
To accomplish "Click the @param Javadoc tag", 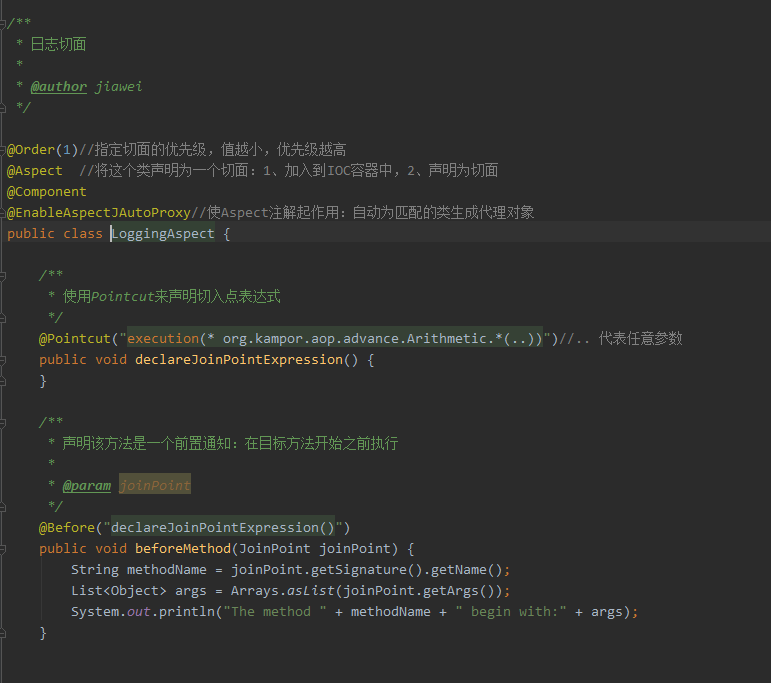I will [x=87, y=485].
